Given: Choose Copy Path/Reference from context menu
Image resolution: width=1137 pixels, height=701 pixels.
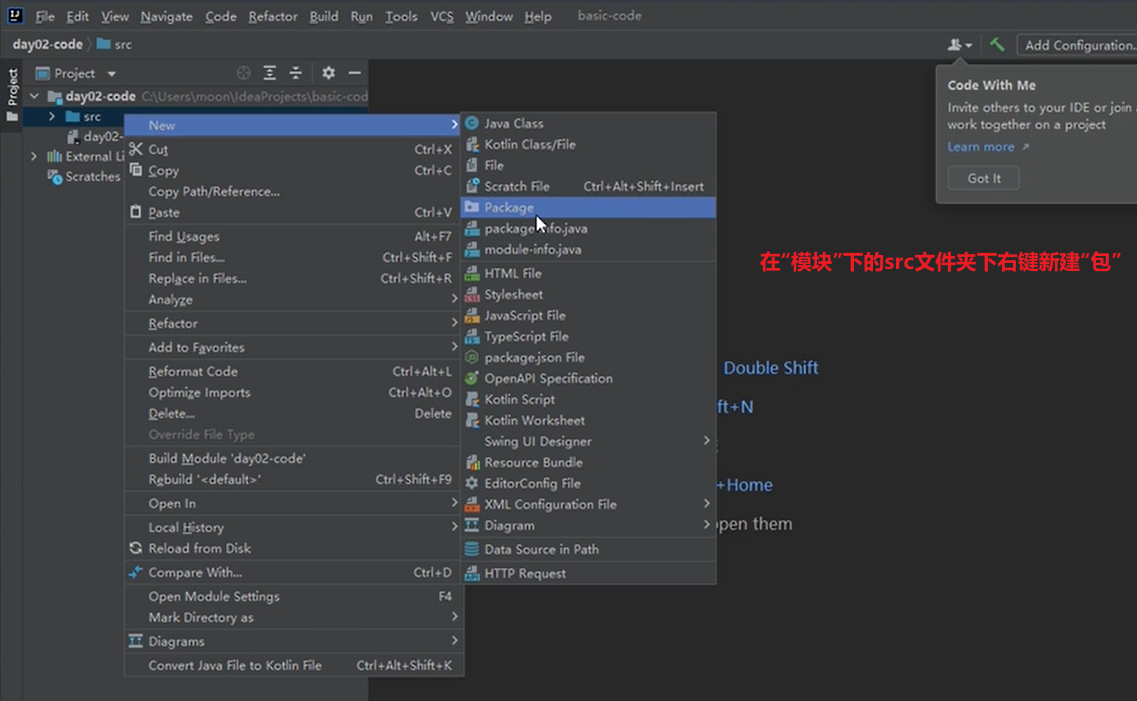Looking at the screenshot, I should tap(294, 191).
